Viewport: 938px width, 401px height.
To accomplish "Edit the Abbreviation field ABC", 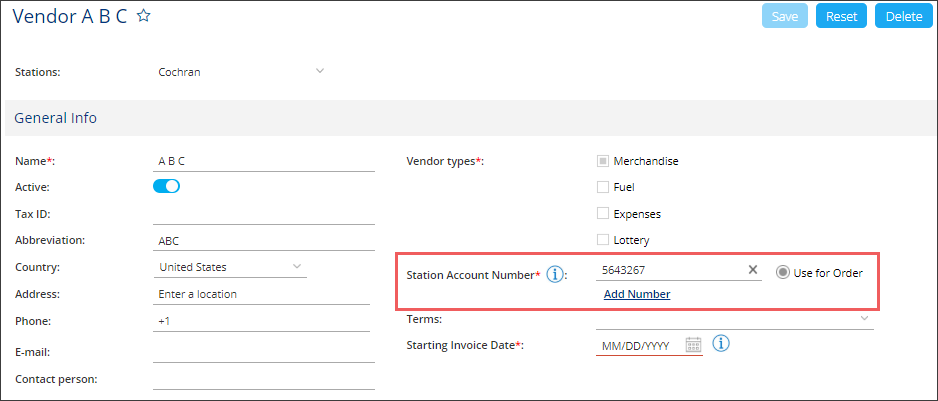I will tap(264, 241).
